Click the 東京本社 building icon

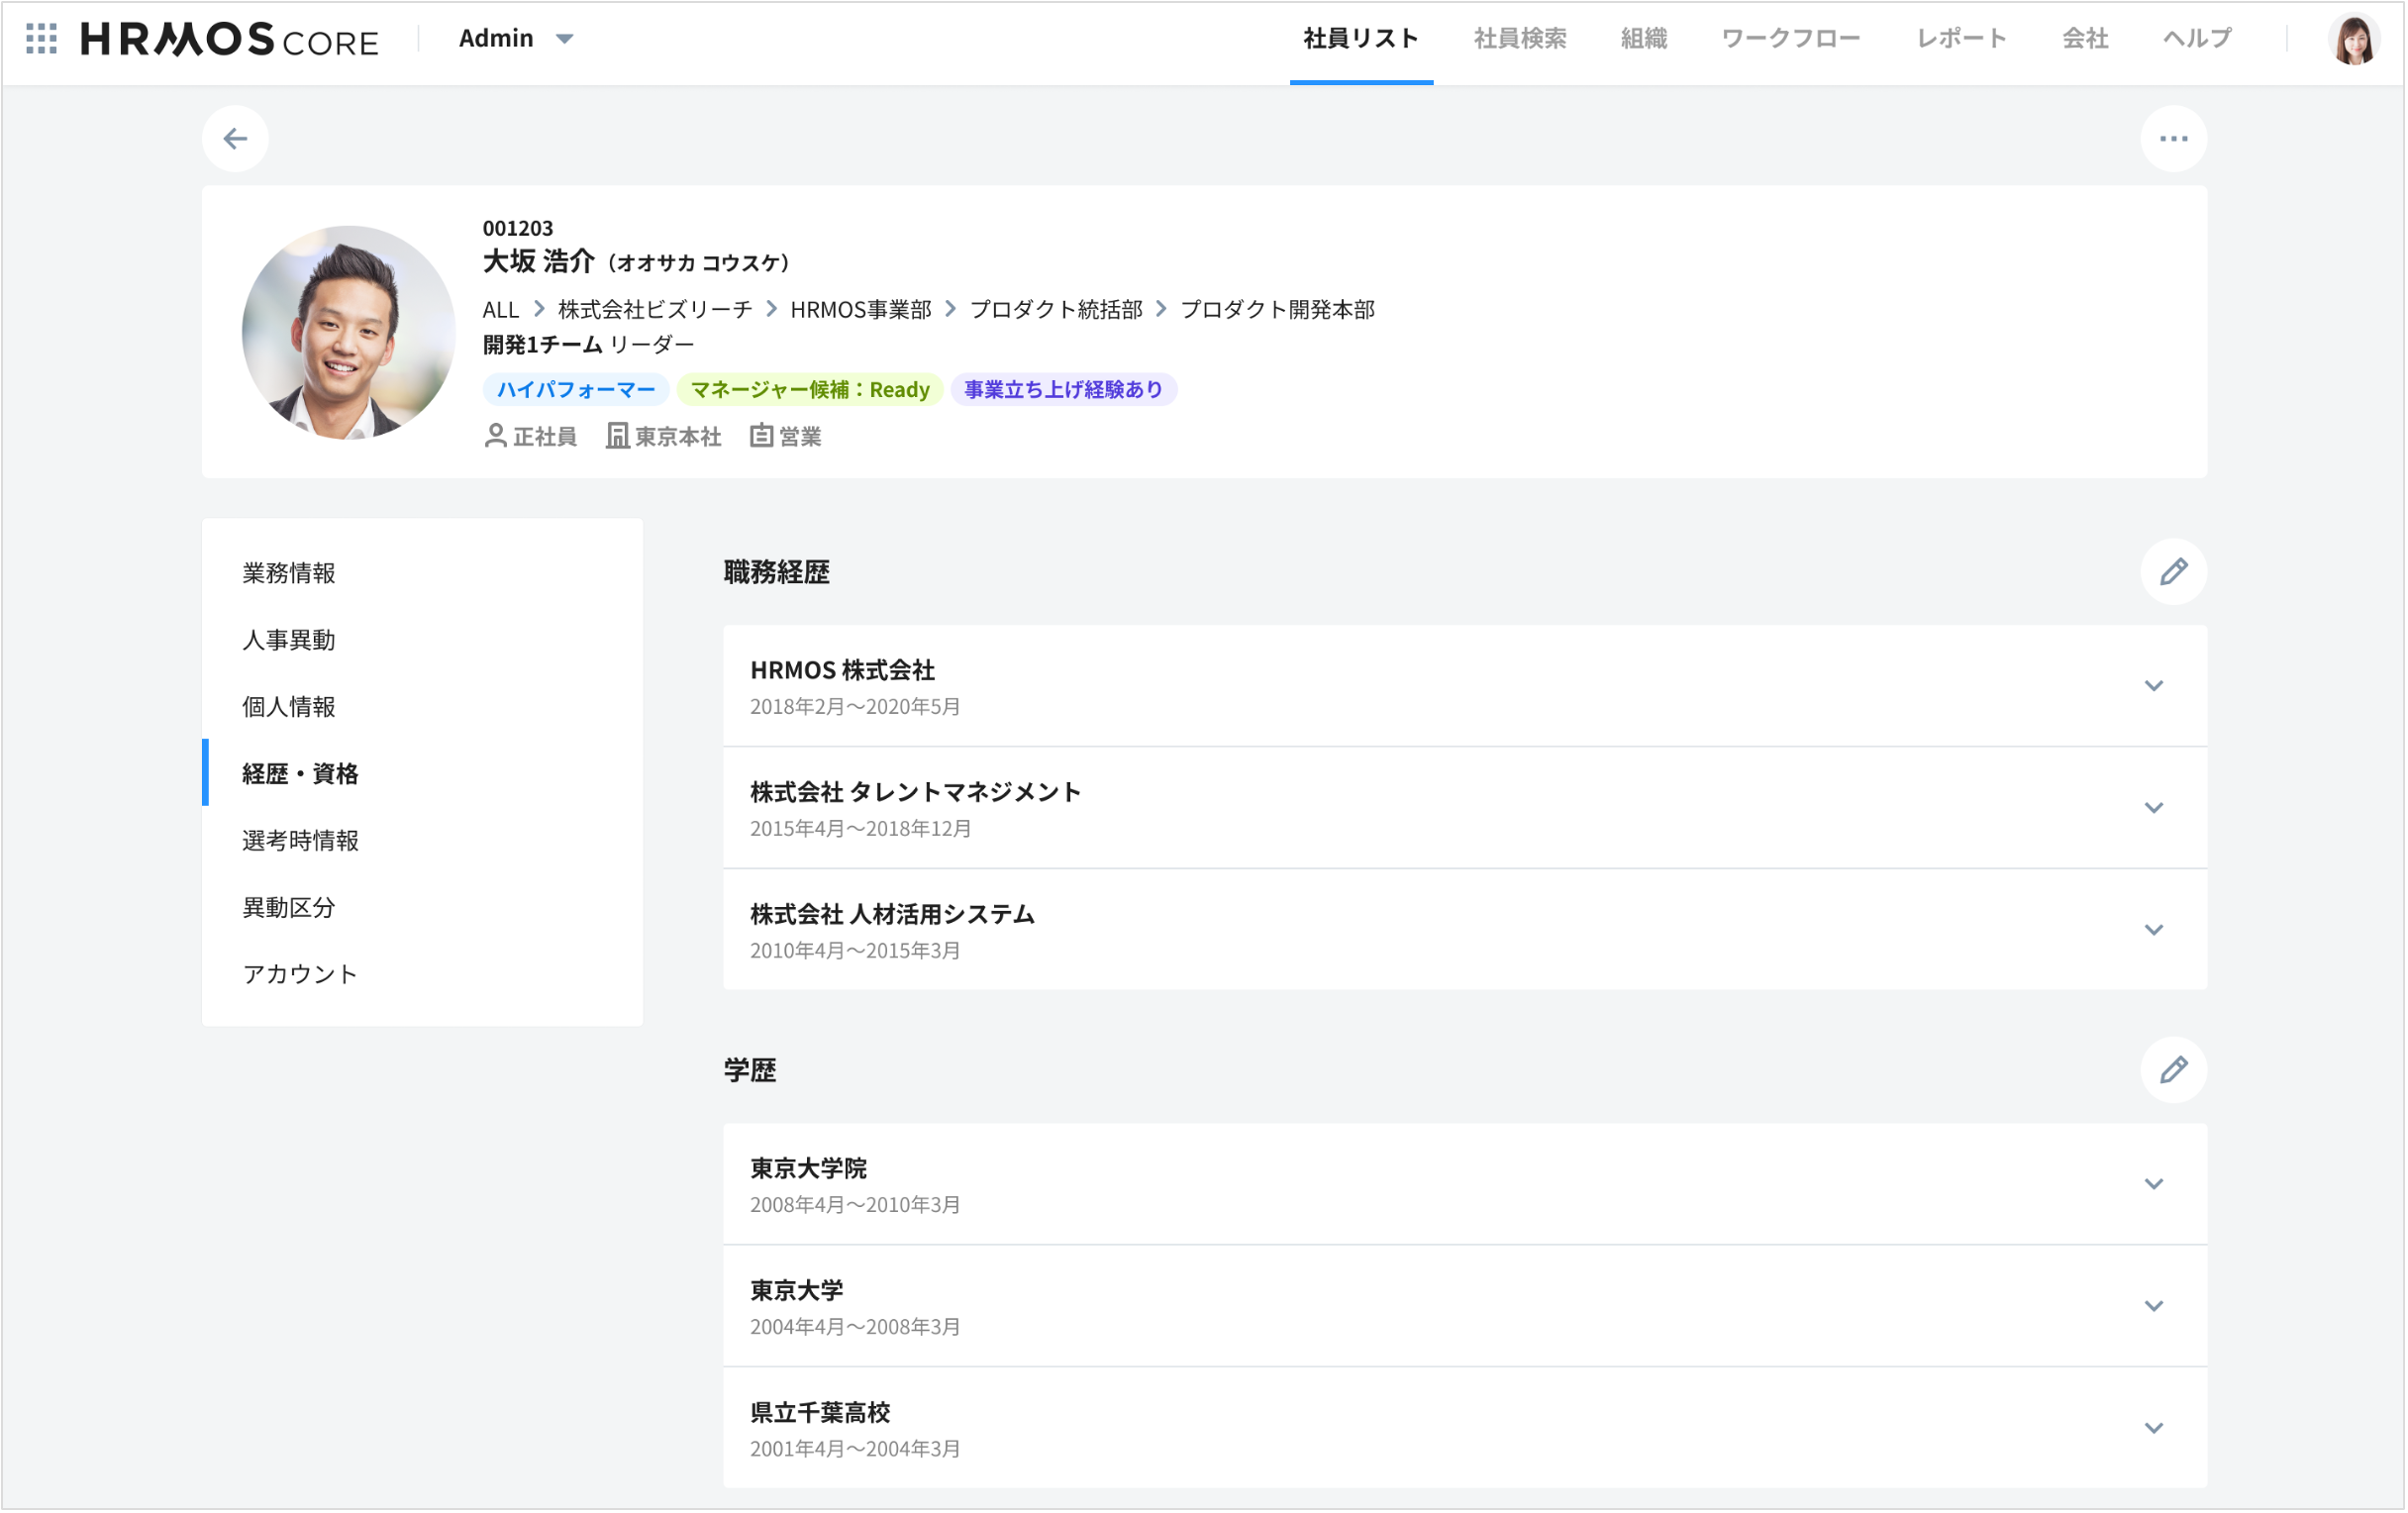[x=617, y=435]
